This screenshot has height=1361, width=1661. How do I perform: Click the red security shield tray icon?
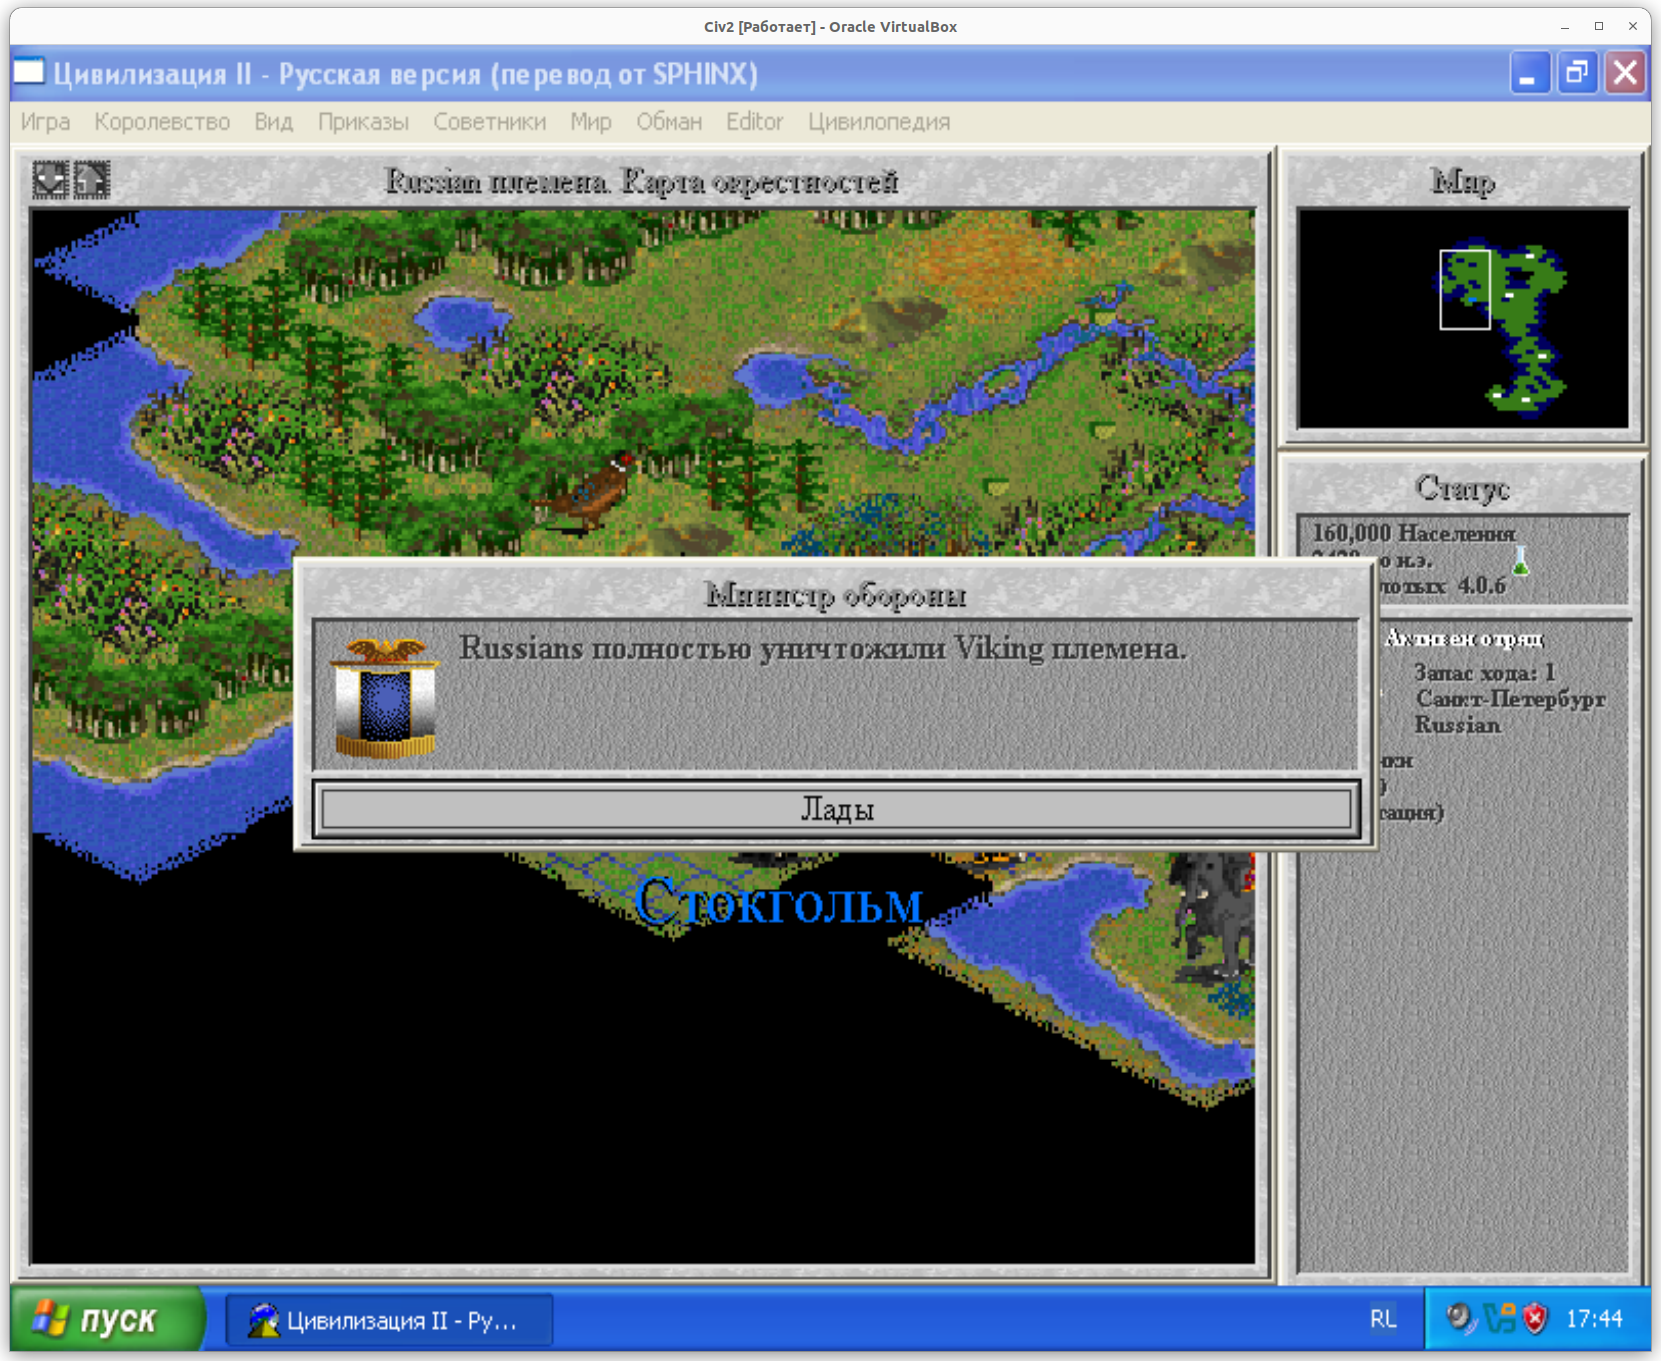pos(1535,1319)
